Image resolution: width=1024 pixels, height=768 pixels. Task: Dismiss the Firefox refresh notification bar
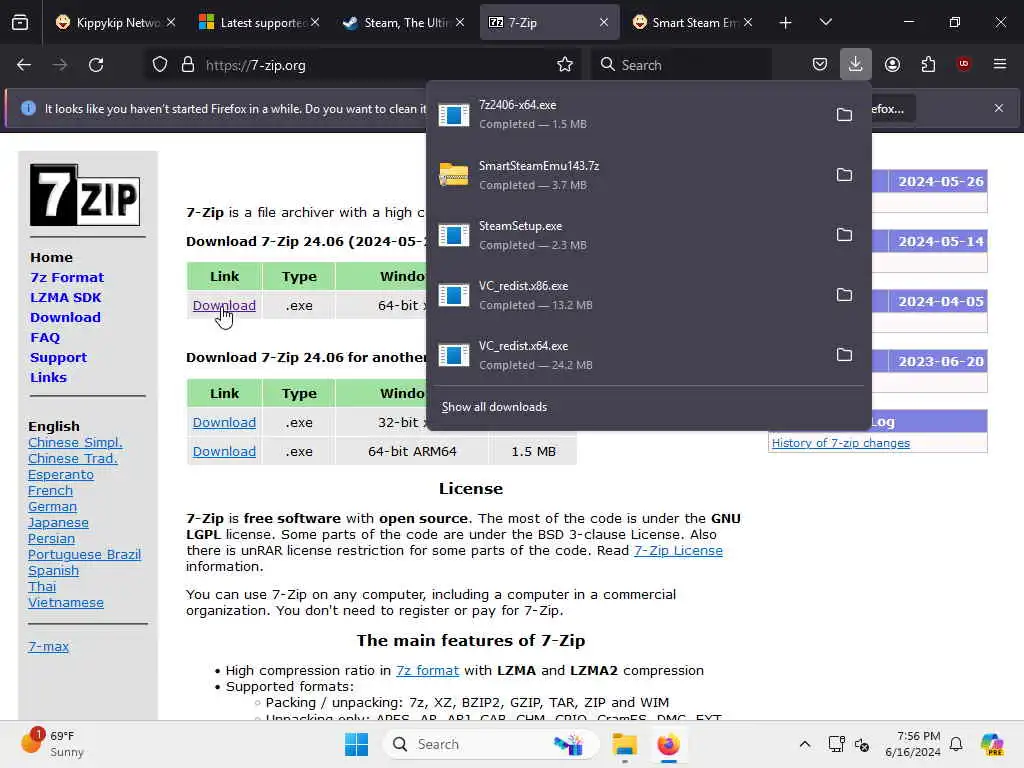pyautogui.click(x=999, y=108)
